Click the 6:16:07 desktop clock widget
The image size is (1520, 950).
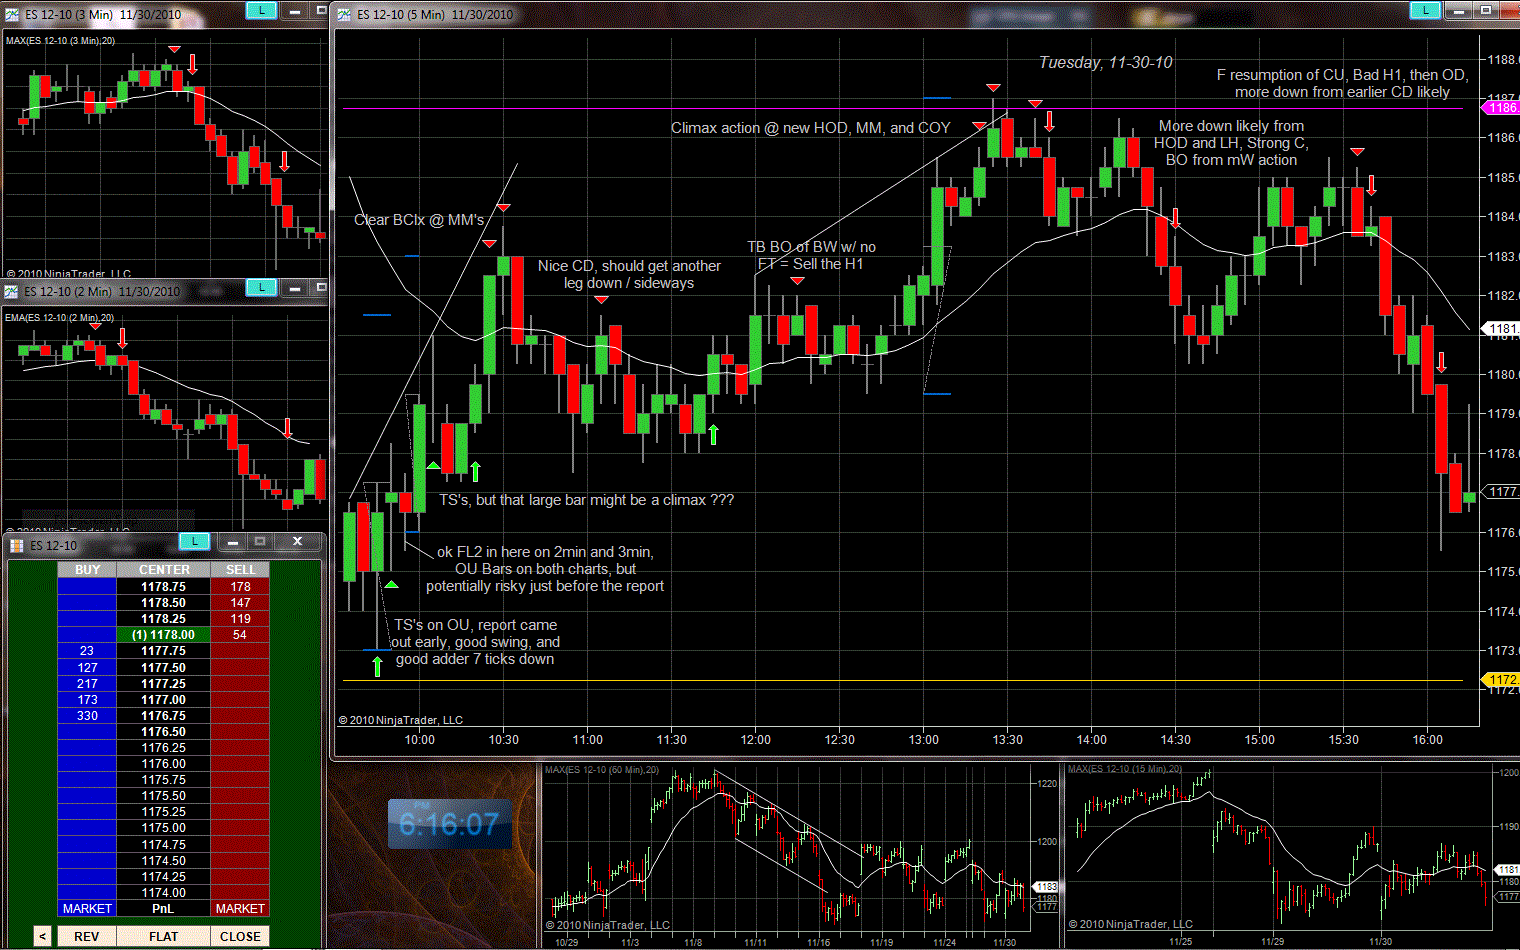pyautogui.click(x=449, y=824)
